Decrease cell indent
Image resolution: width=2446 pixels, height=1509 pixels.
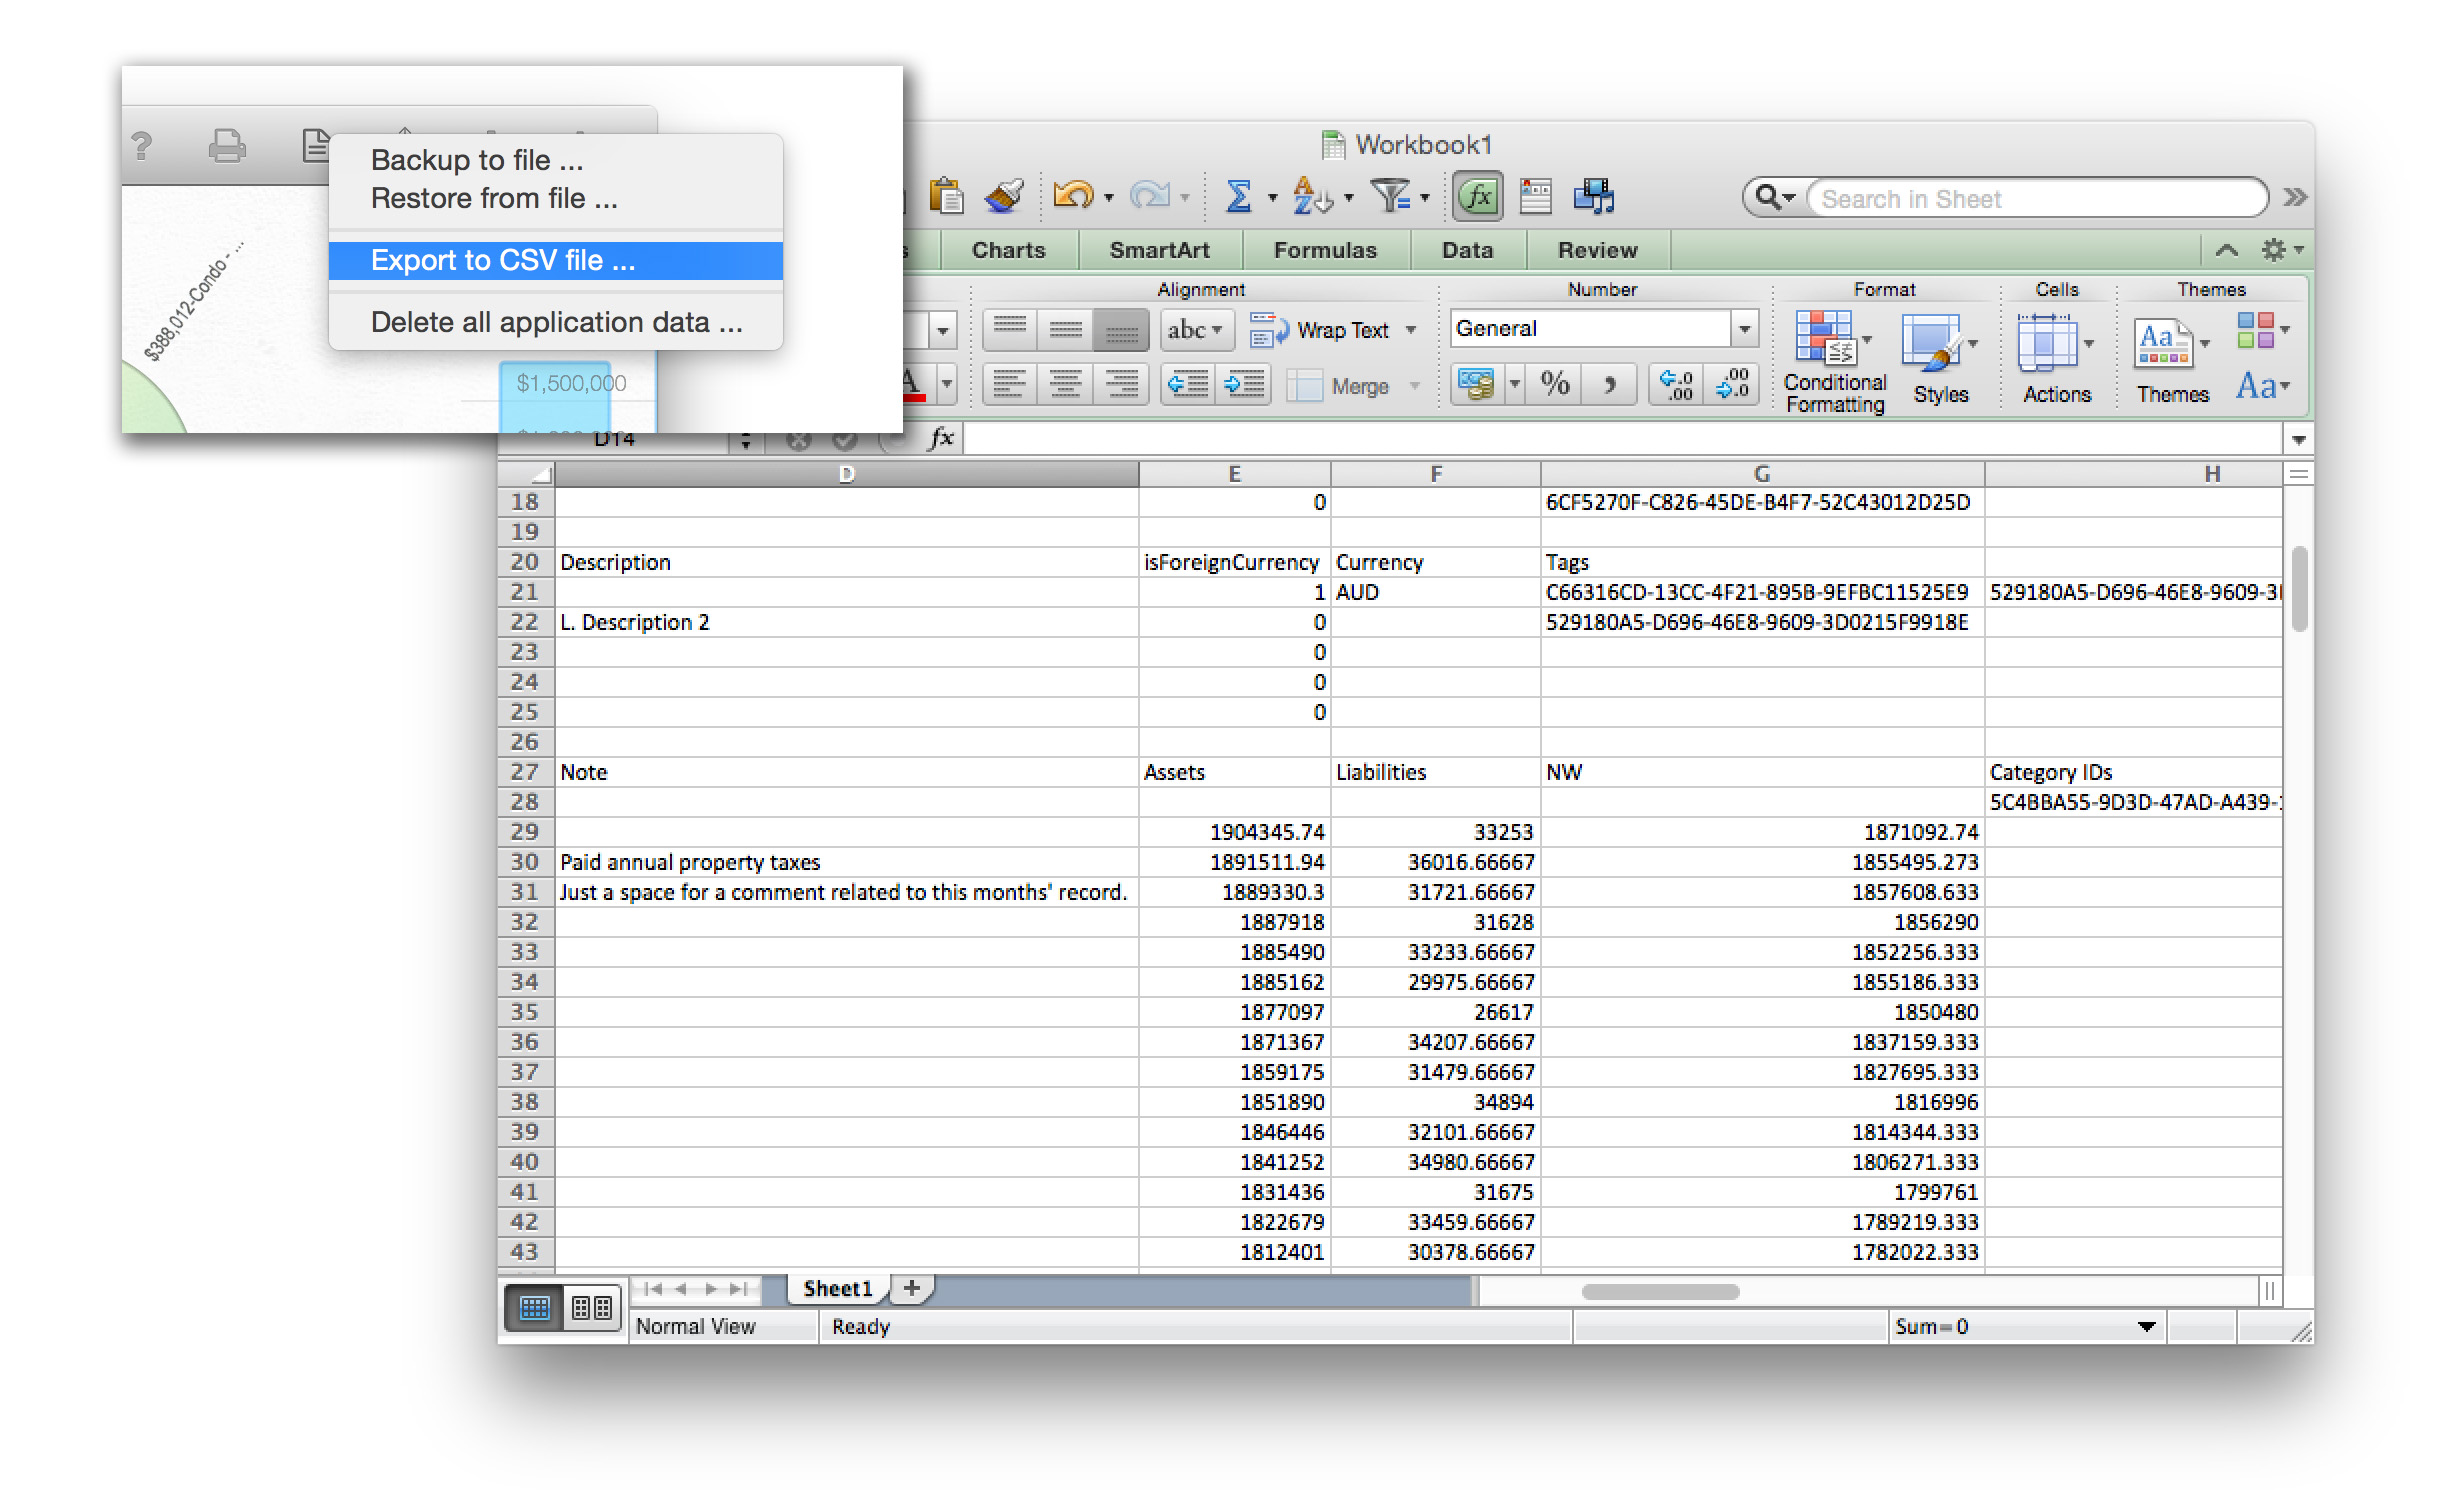pos(1188,384)
